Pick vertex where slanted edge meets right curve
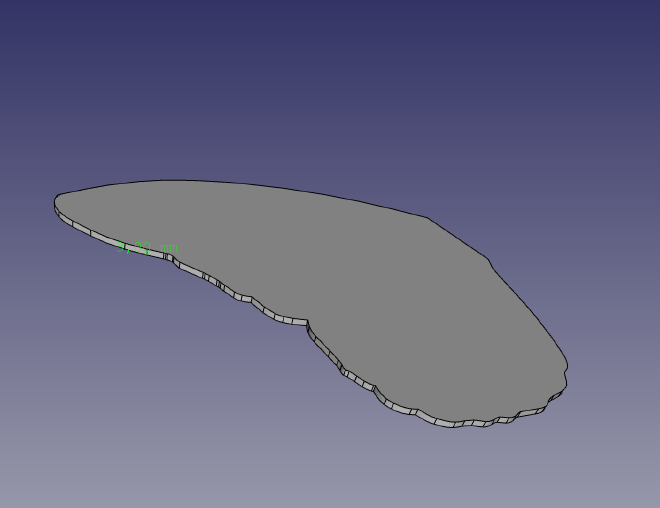 pyautogui.click(x=489, y=259)
